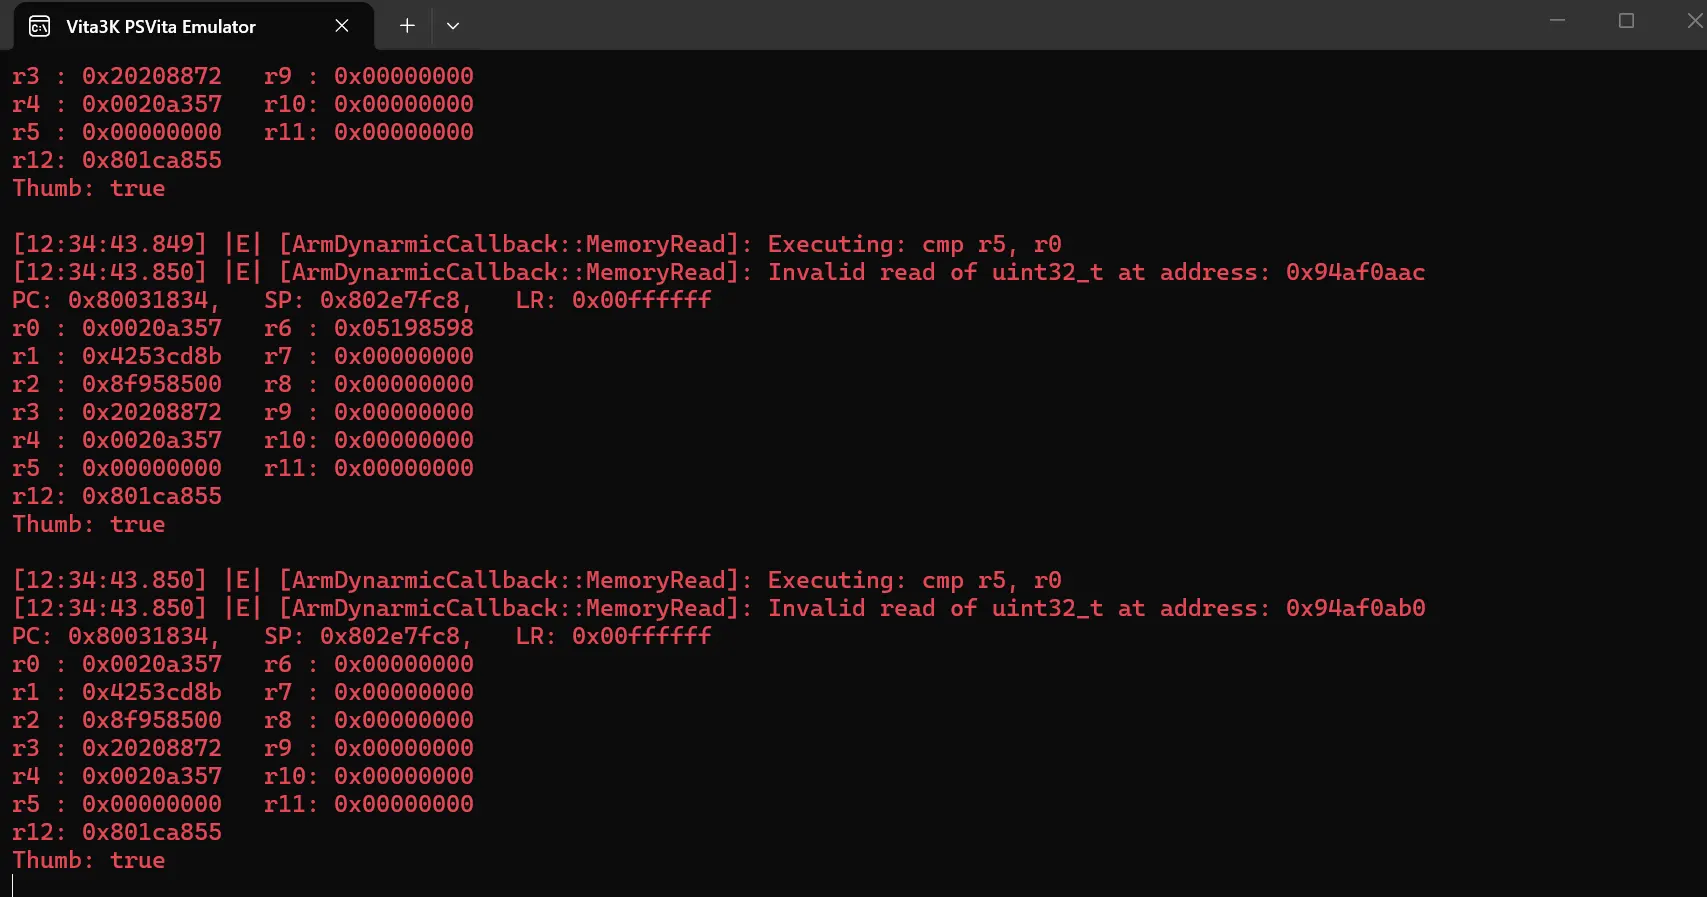Click the r6 value 0x05198598
This screenshot has width=1707, height=897.
click(x=404, y=328)
